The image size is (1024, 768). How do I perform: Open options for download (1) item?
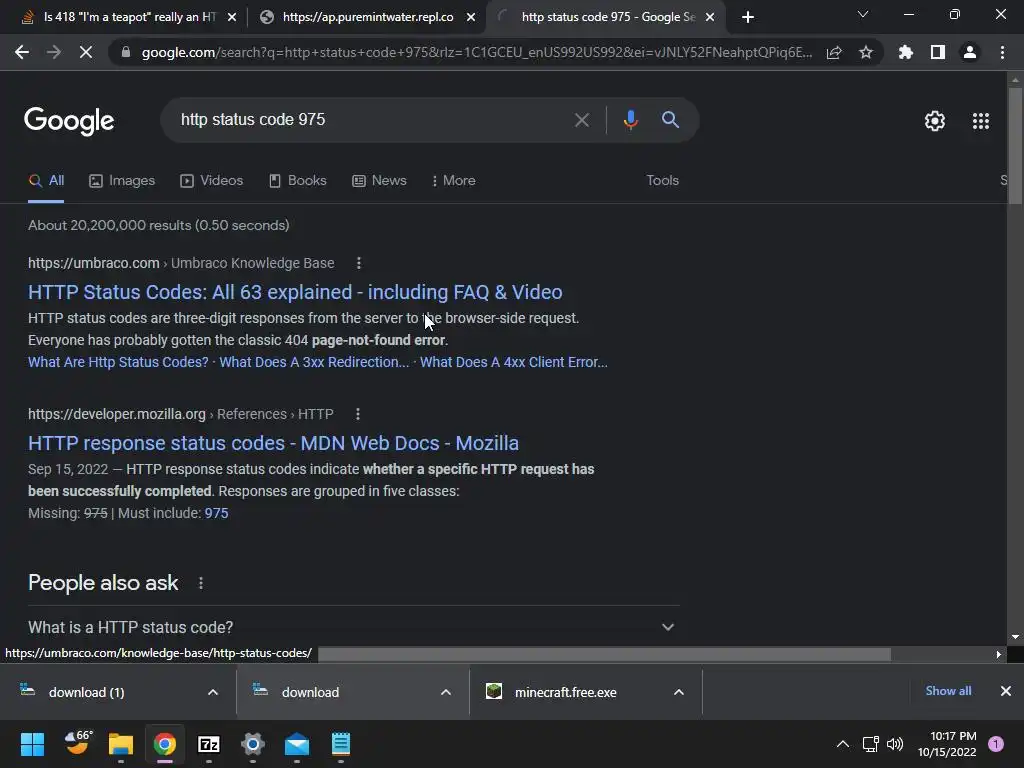[213, 692]
